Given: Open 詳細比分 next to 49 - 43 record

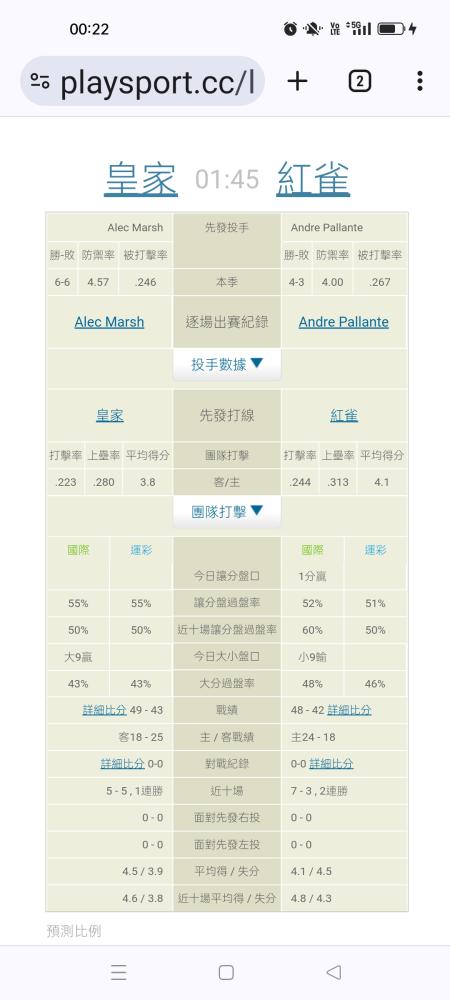Looking at the screenshot, I should pyautogui.click(x=105, y=710).
